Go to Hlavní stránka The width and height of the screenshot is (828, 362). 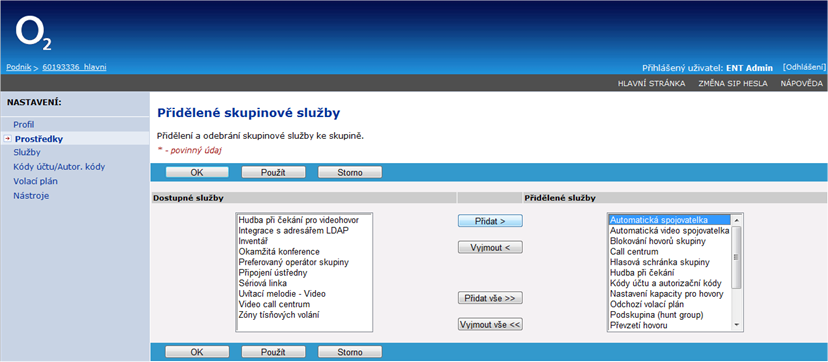[652, 83]
